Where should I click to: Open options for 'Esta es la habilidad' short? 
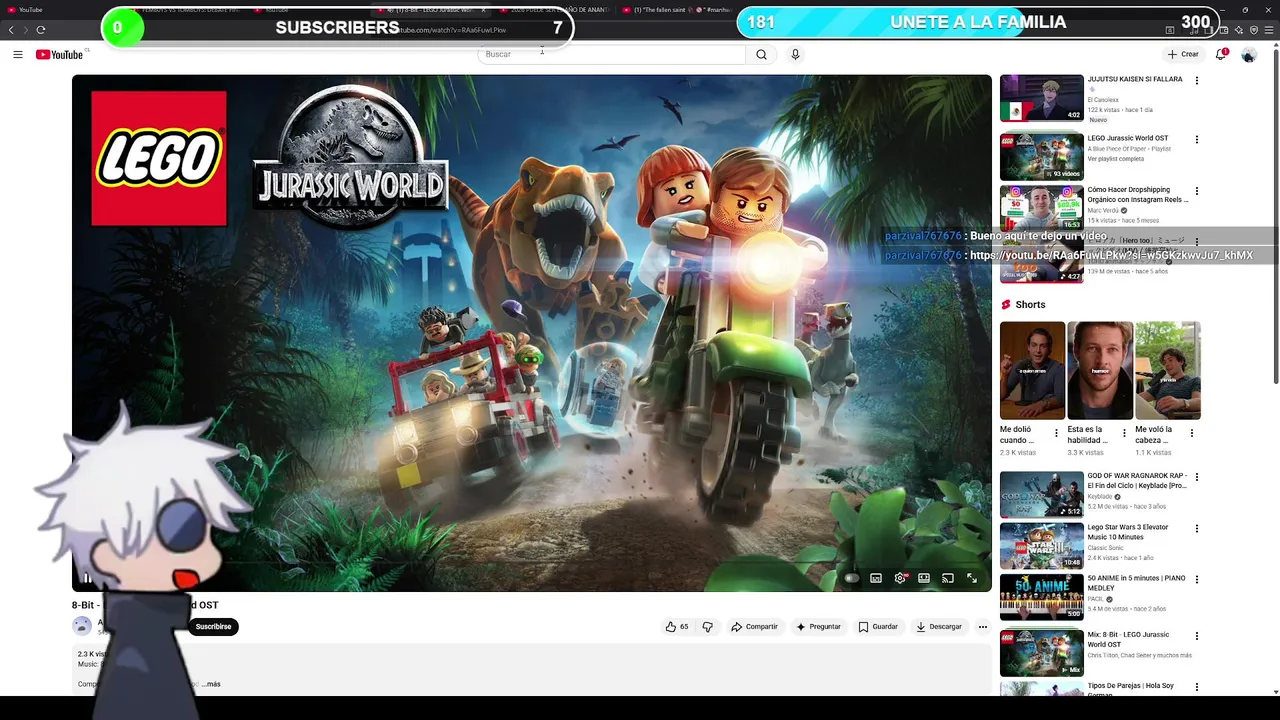pos(1124,434)
